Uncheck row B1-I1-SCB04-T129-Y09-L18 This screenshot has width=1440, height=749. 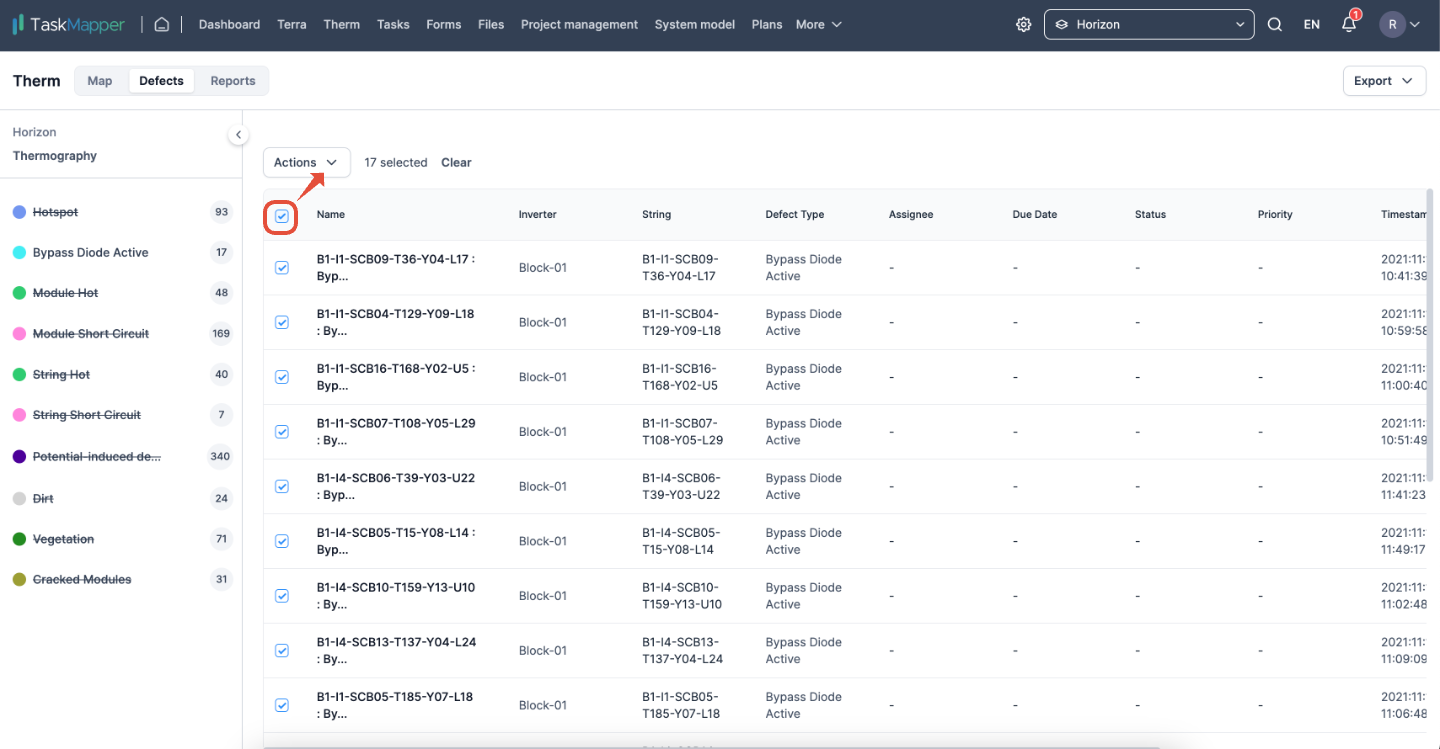click(x=282, y=322)
